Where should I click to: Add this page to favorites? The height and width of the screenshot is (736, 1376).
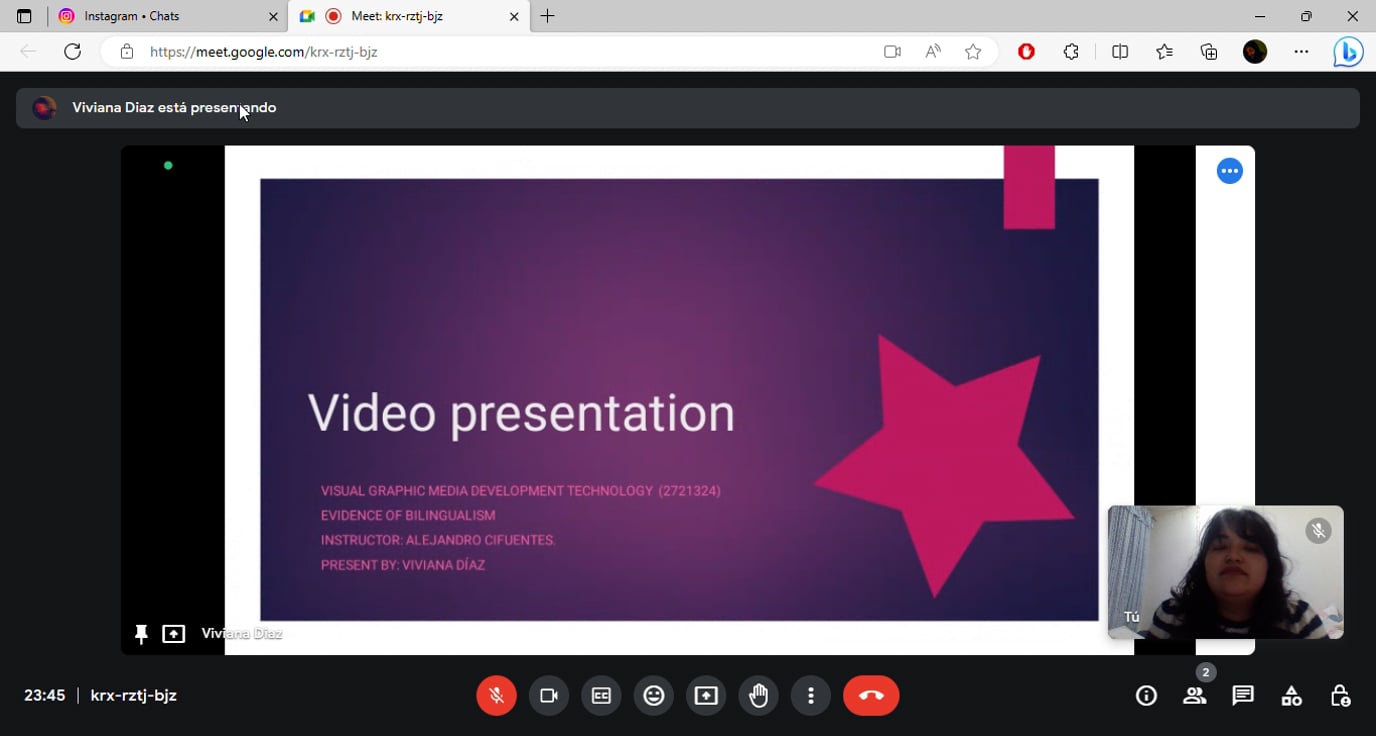[x=973, y=52]
